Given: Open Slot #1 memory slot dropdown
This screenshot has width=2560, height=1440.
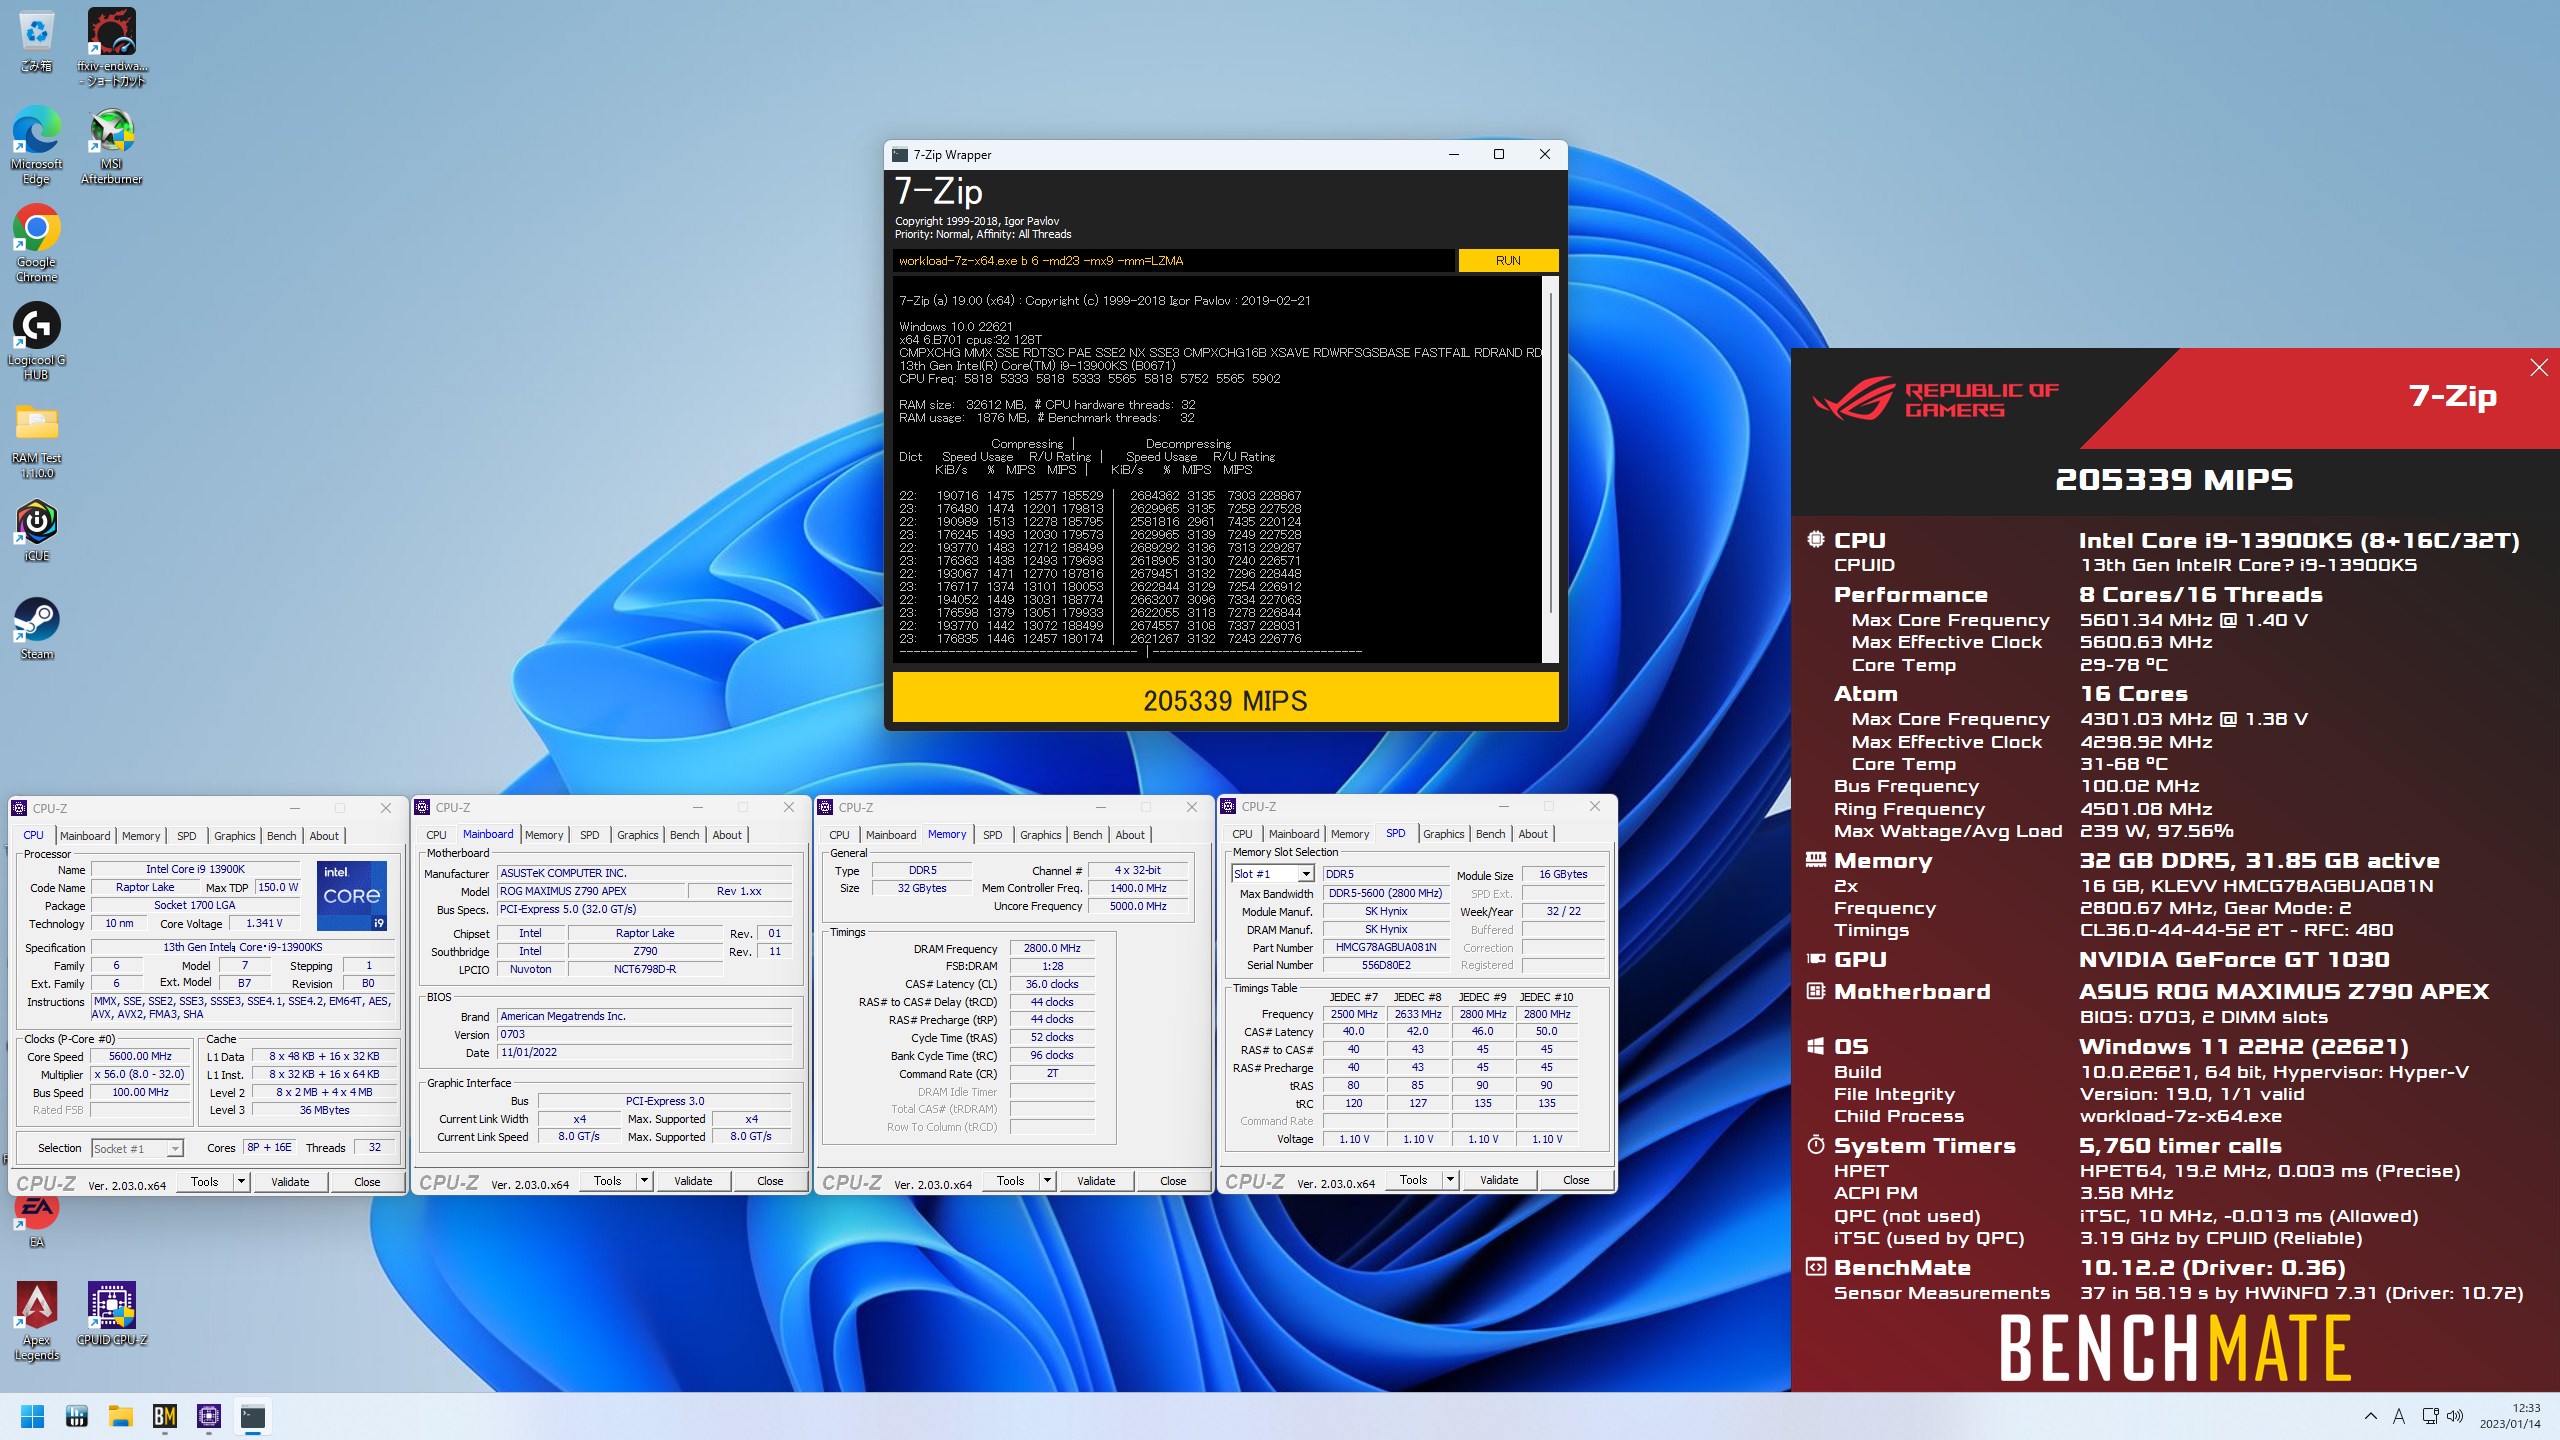Looking at the screenshot, I should point(1273,874).
